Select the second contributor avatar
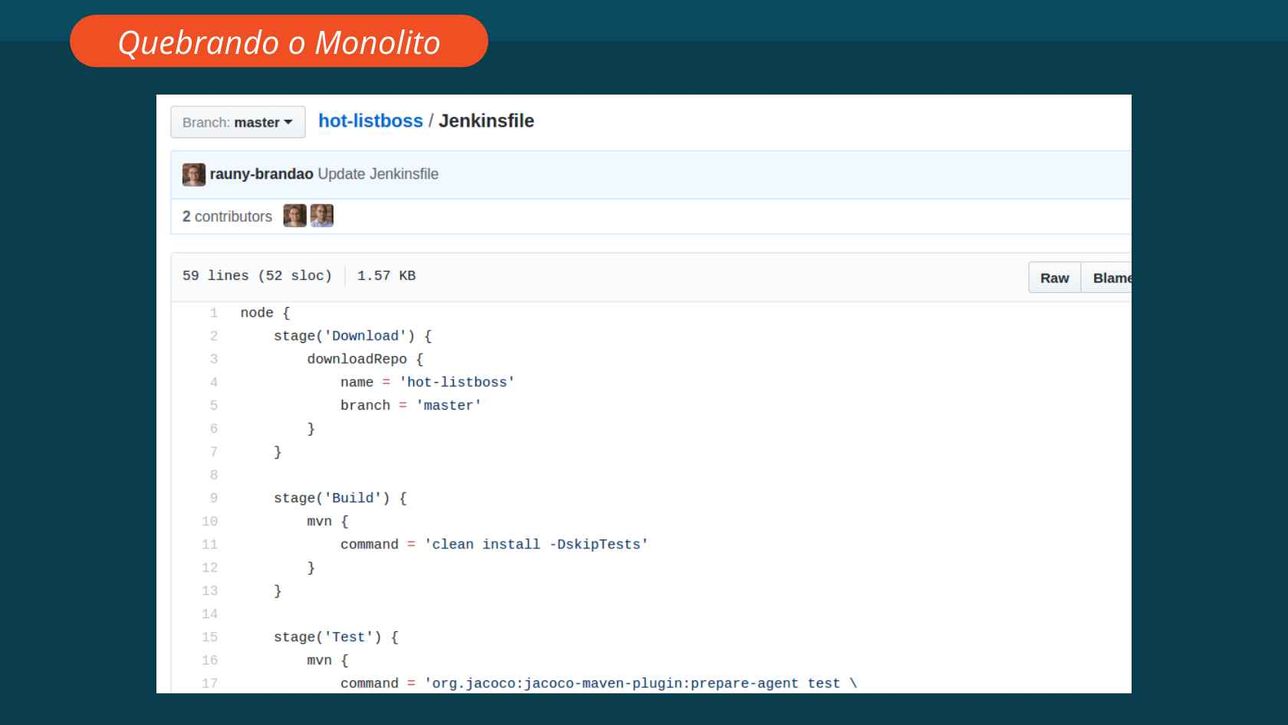 (321, 216)
